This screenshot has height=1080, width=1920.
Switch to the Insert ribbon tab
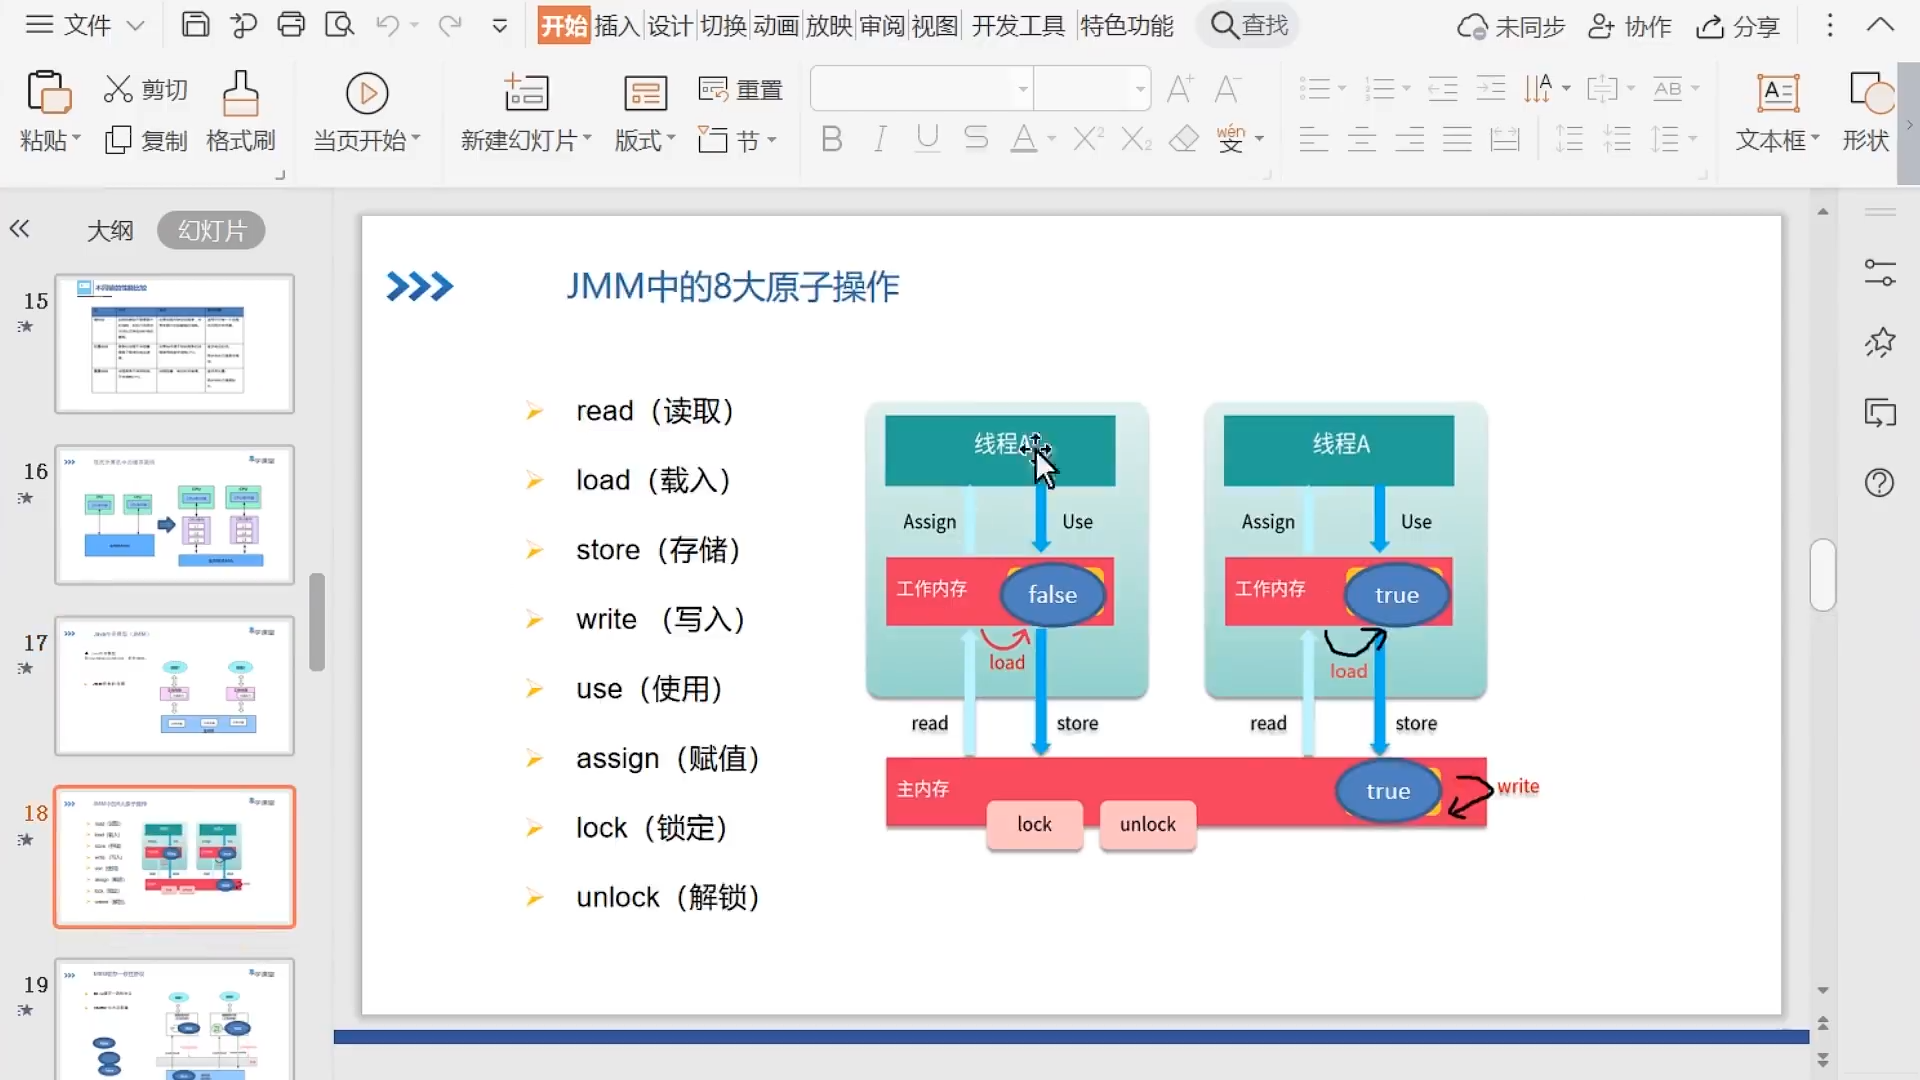coord(617,25)
